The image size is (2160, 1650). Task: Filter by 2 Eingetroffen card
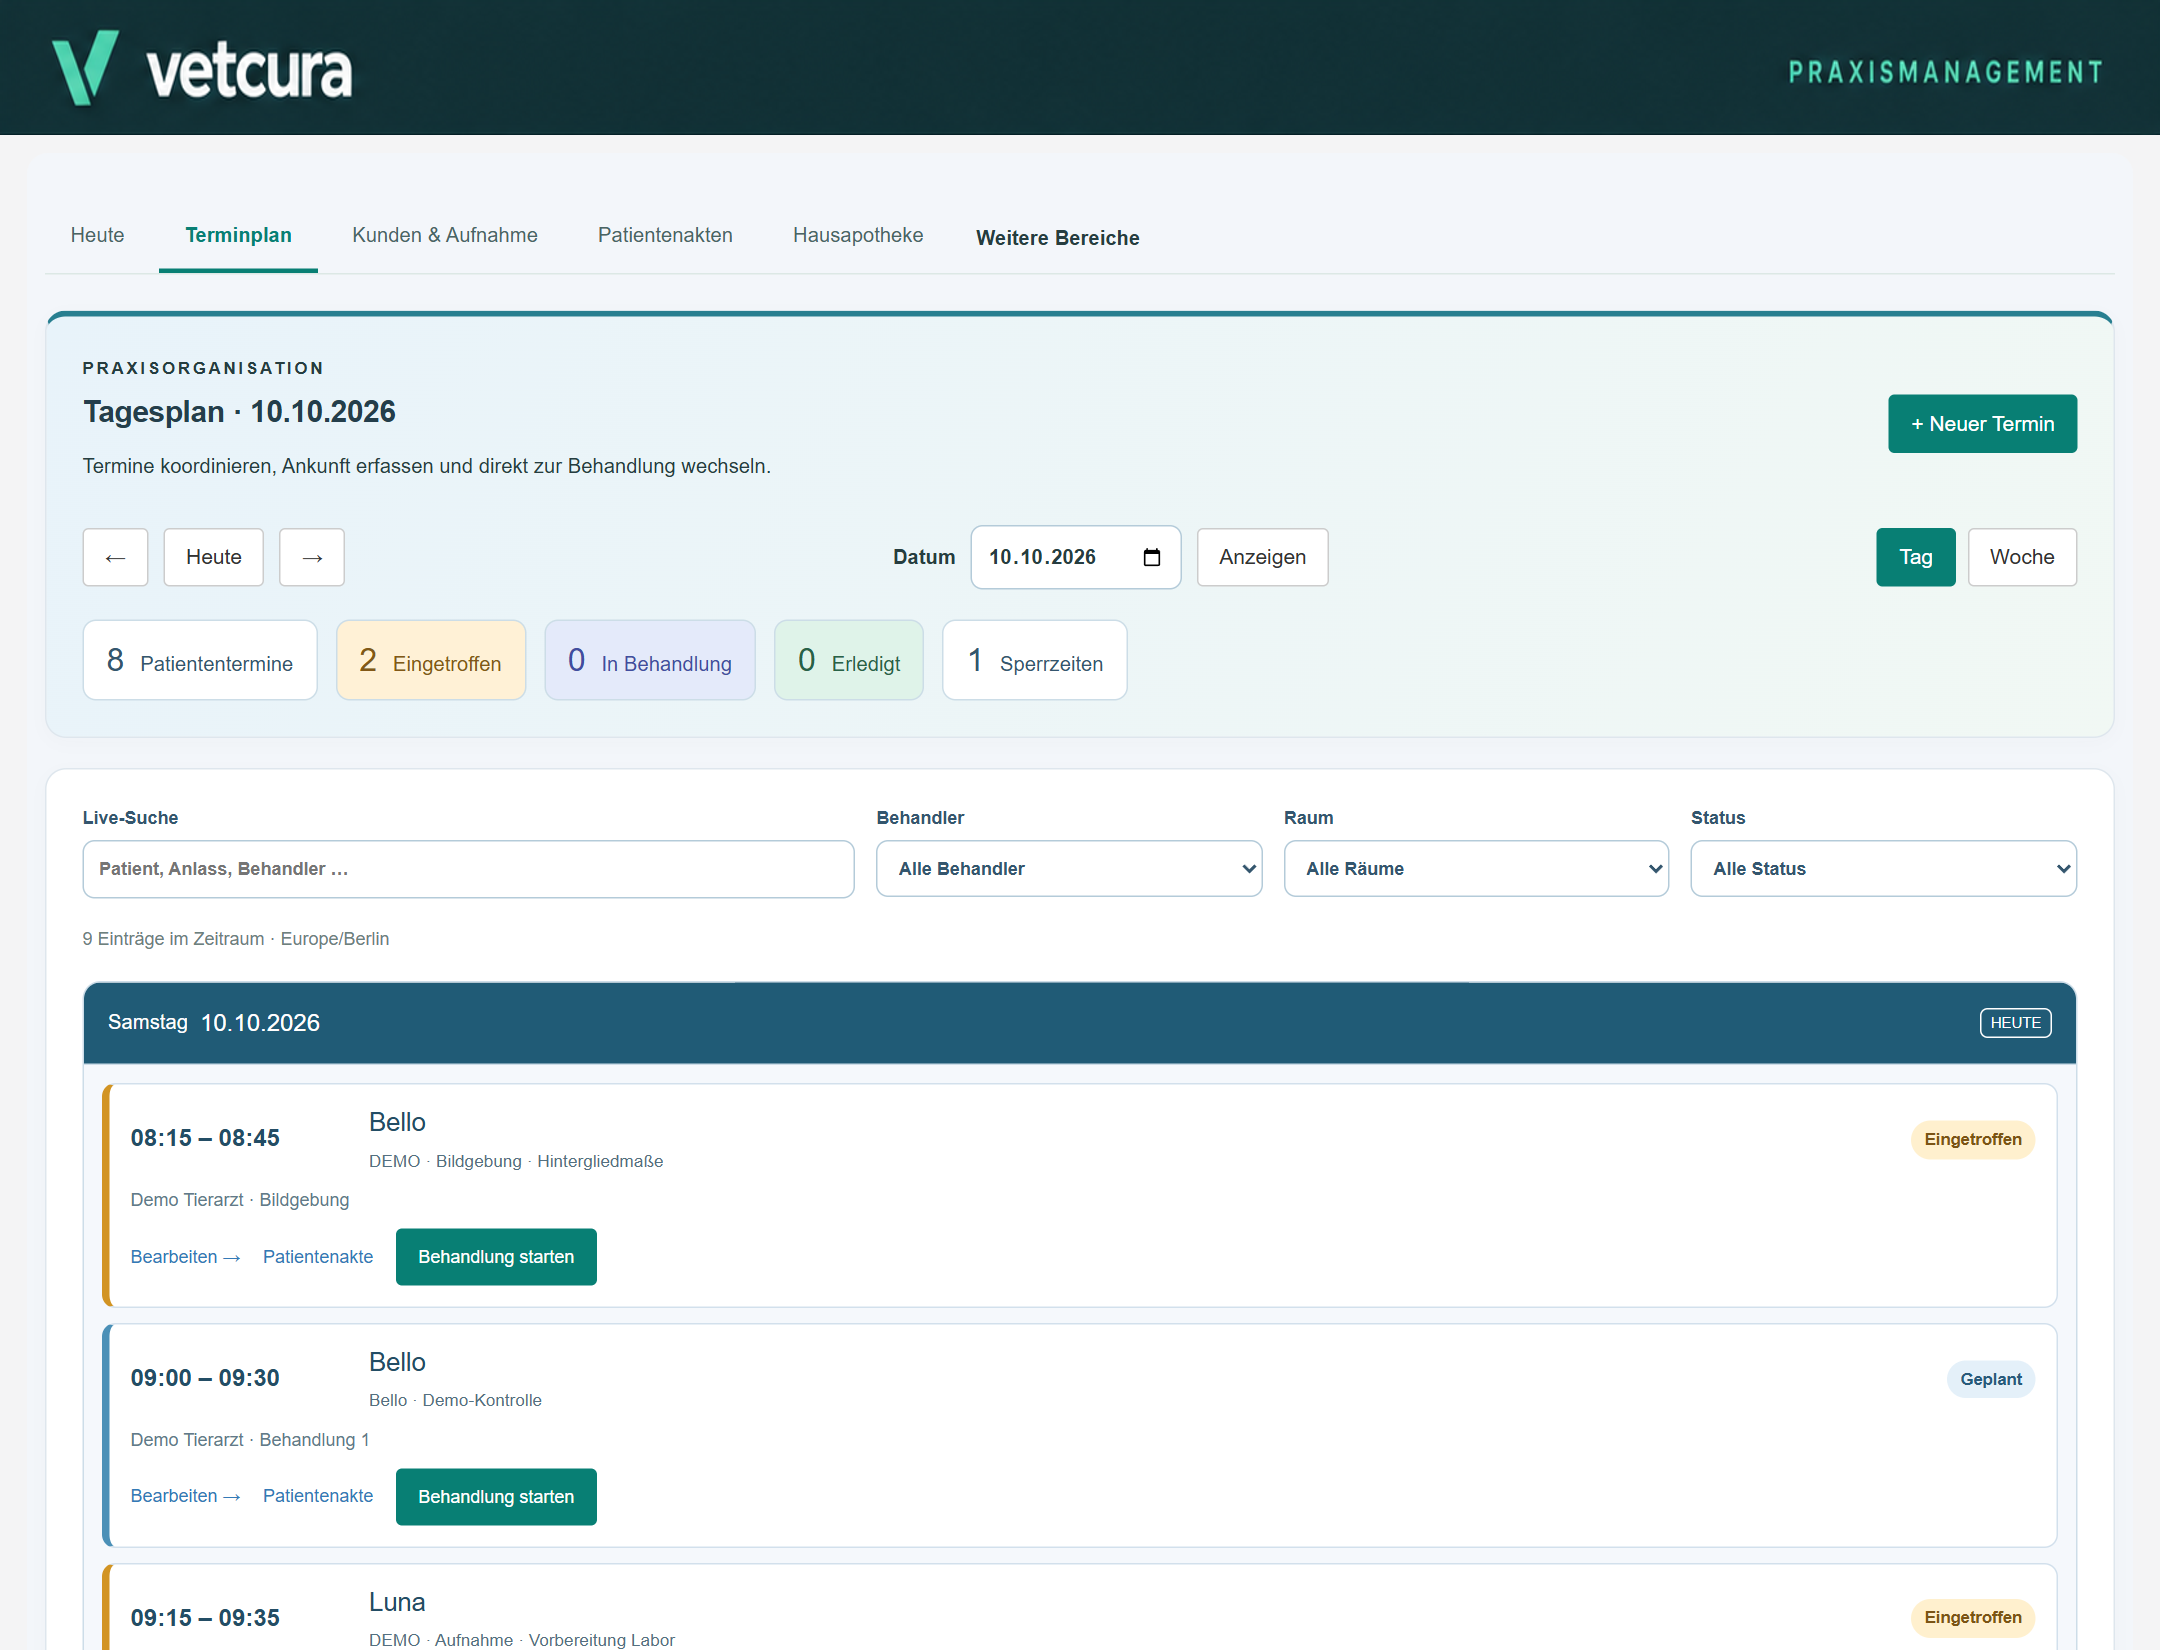click(x=431, y=661)
